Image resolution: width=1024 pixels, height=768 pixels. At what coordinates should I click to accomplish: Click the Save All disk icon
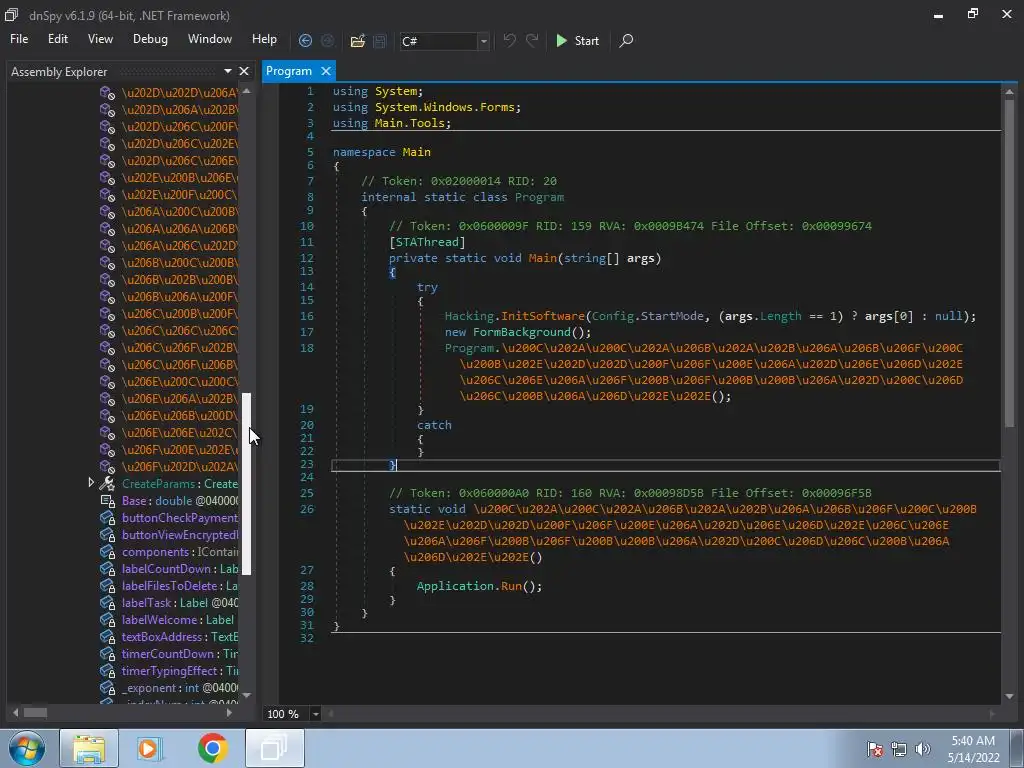tap(380, 41)
